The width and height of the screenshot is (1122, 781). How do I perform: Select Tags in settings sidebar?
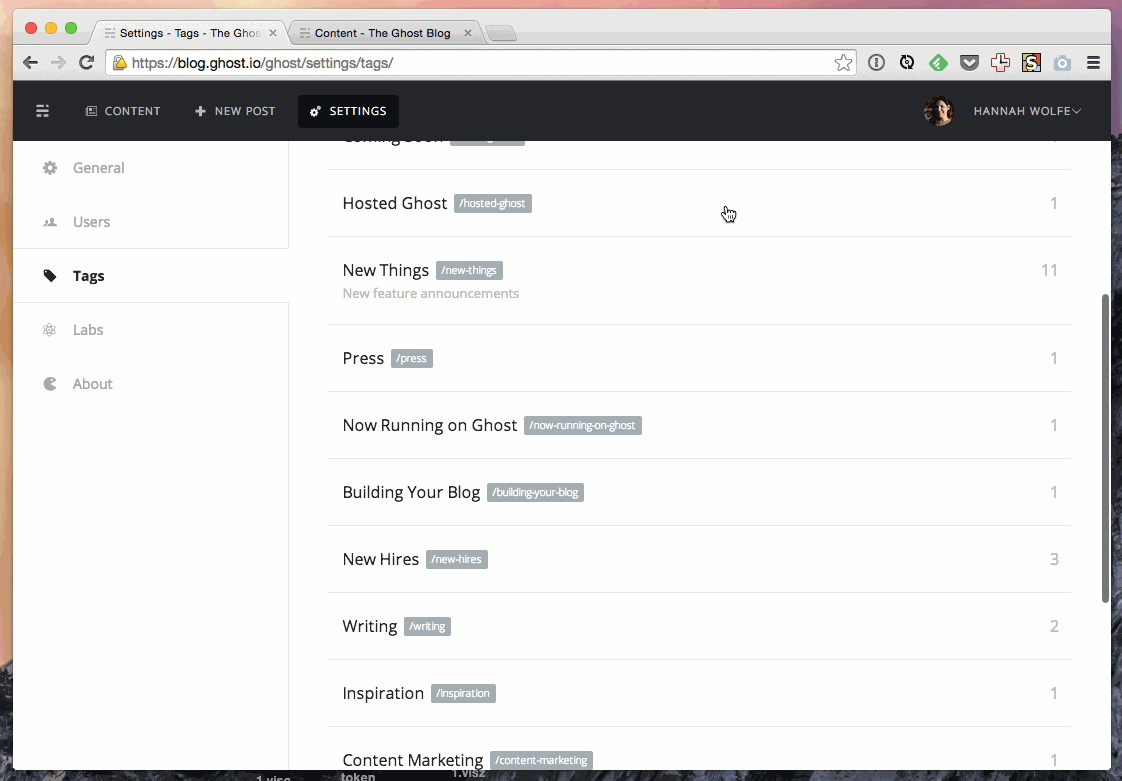[150, 276]
